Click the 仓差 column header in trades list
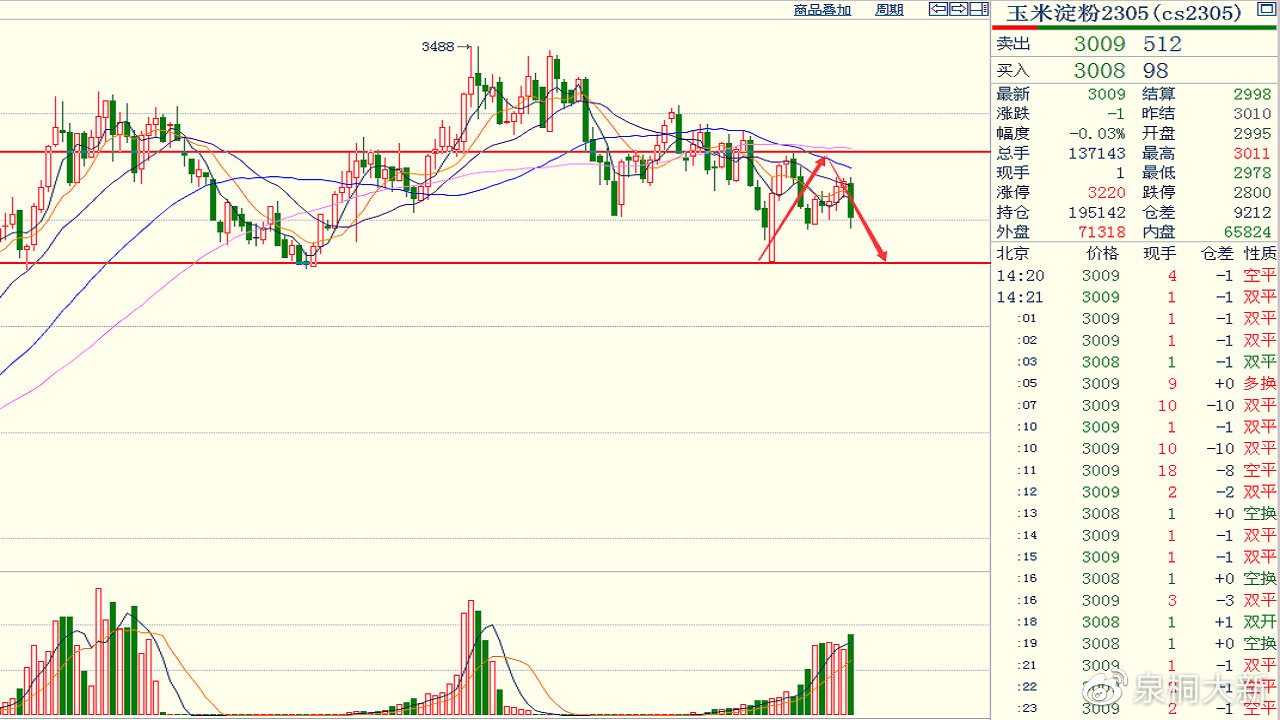This screenshot has width=1280, height=720. (x=1218, y=253)
